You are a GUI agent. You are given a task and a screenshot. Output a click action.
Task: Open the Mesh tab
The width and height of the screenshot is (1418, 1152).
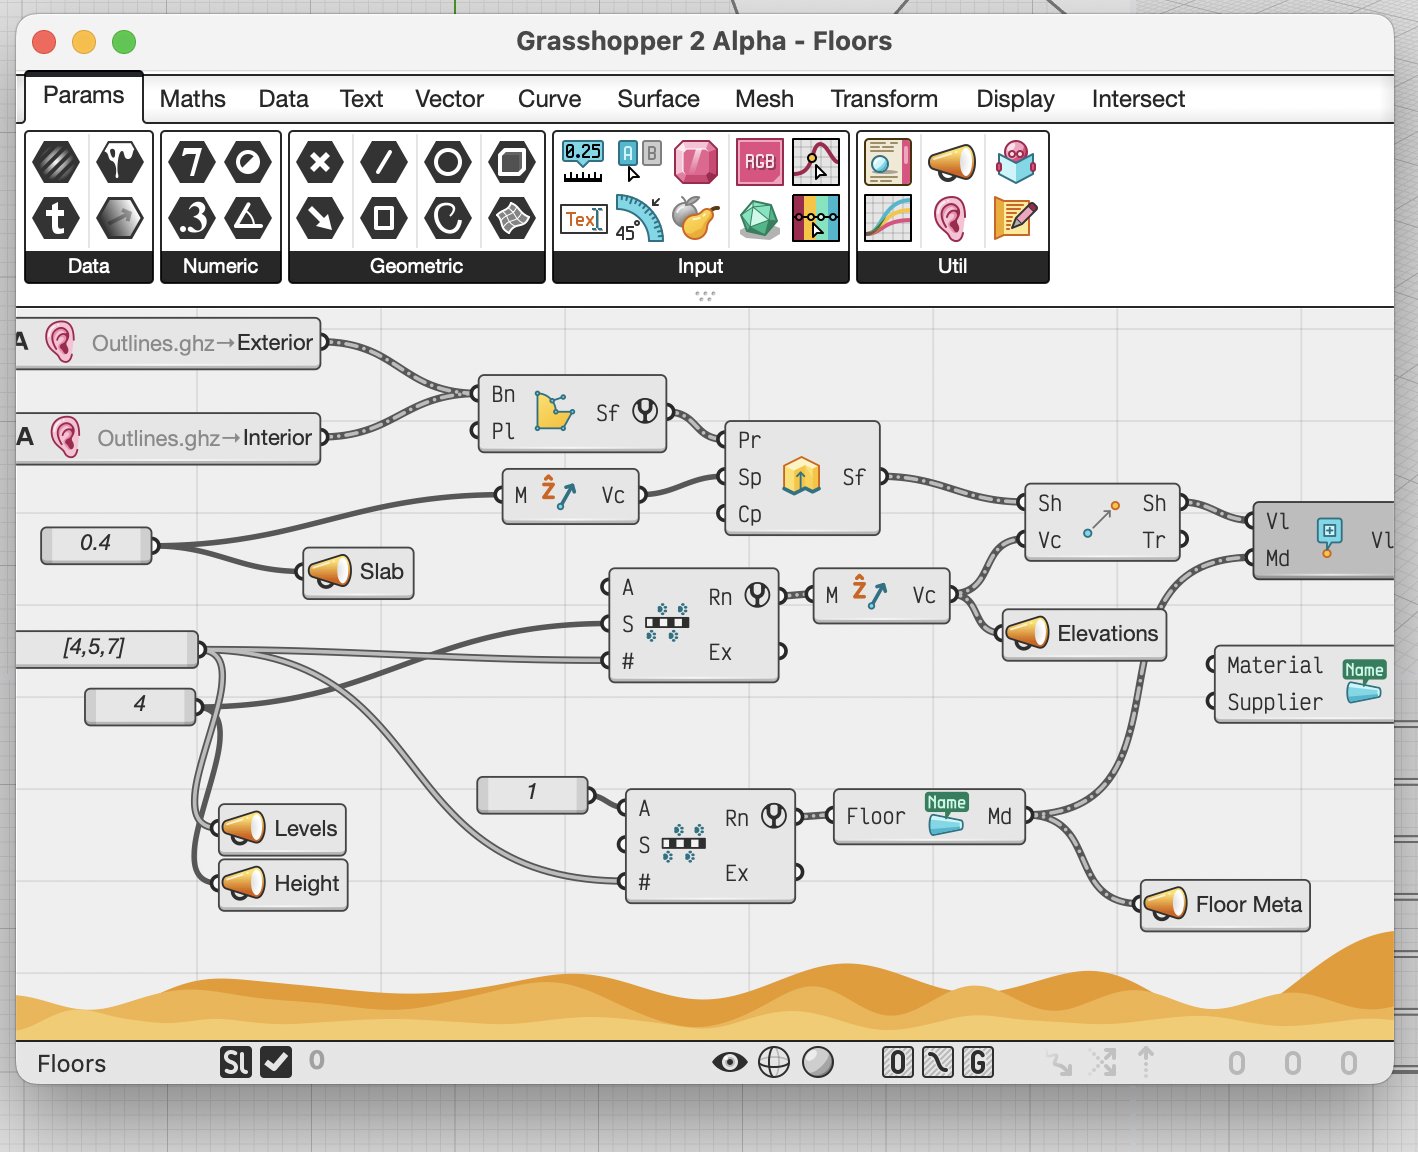764,99
